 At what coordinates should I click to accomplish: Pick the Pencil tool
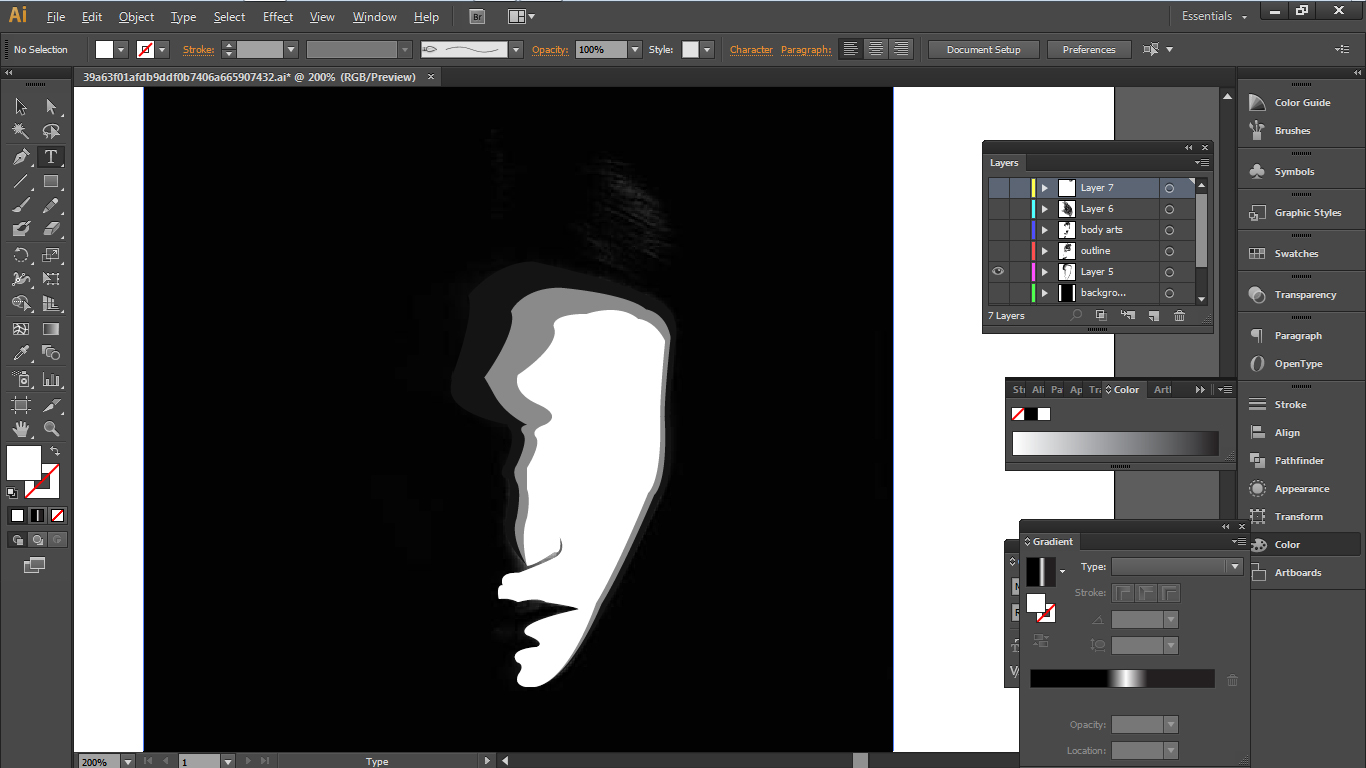(x=51, y=205)
